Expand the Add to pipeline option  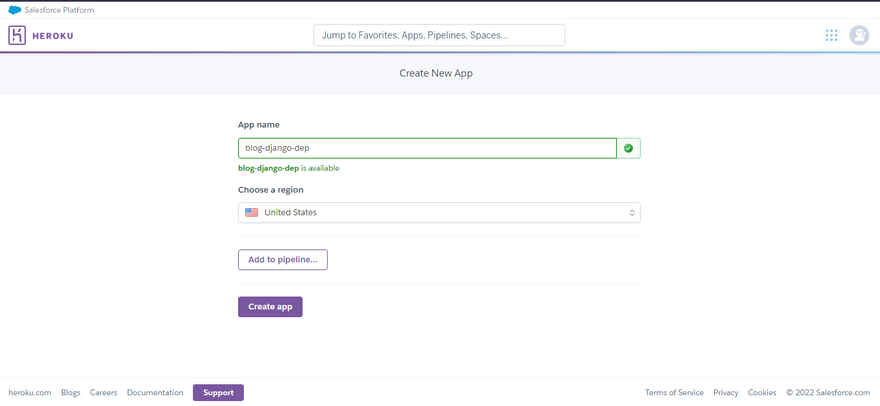[x=282, y=260]
